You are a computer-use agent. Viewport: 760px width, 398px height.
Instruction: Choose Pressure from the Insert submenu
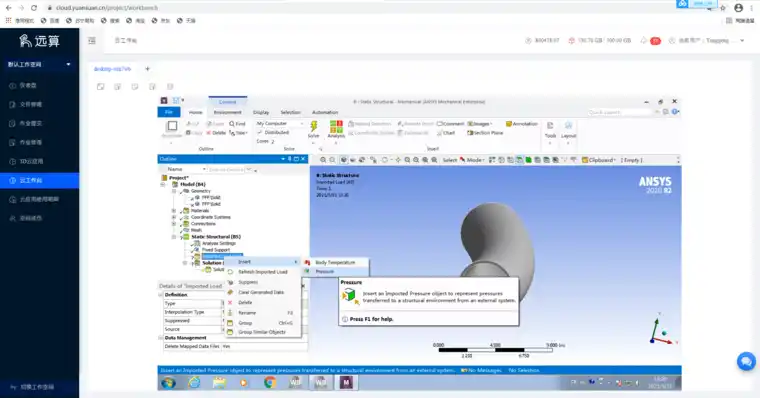[x=335, y=271]
